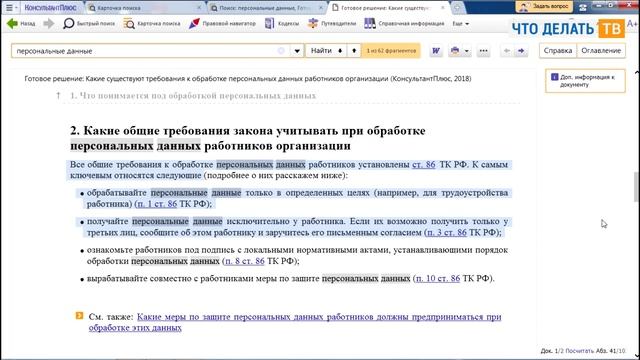Open the Кодексы section

click(x=282, y=24)
